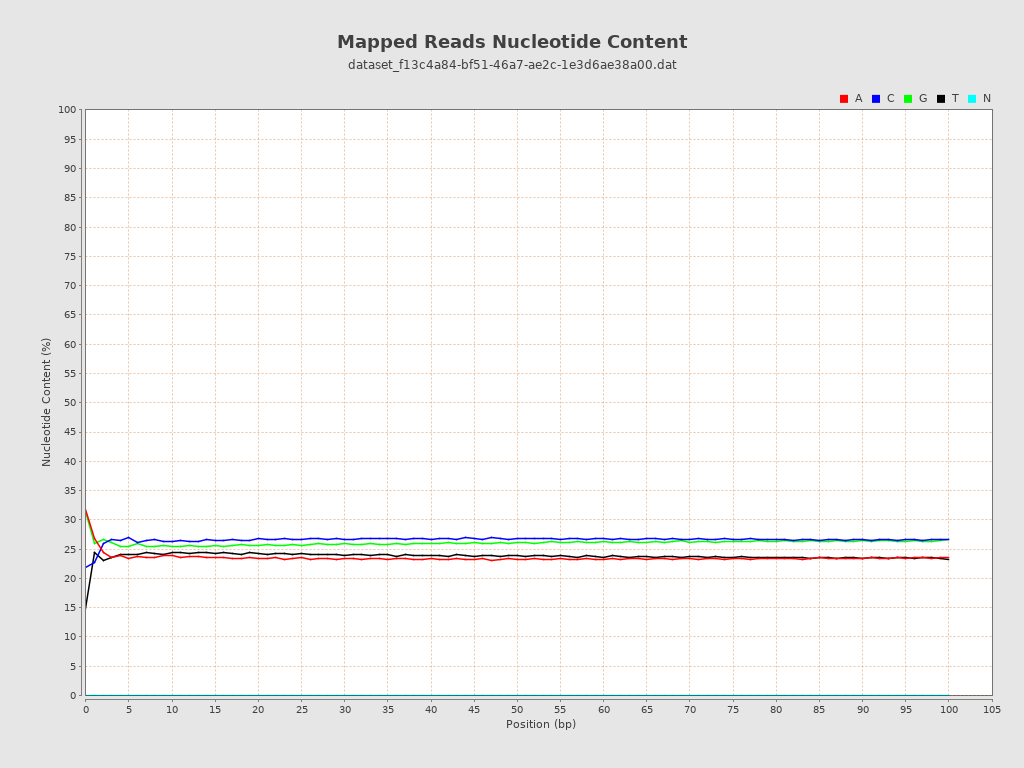Click the red A legend swatch
1024x768 pixels.
pyautogui.click(x=844, y=99)
